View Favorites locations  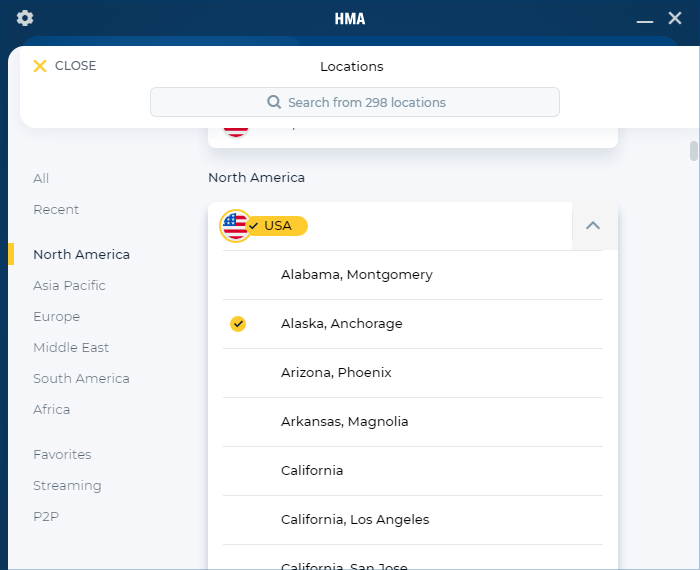click(x=62, y=455)
